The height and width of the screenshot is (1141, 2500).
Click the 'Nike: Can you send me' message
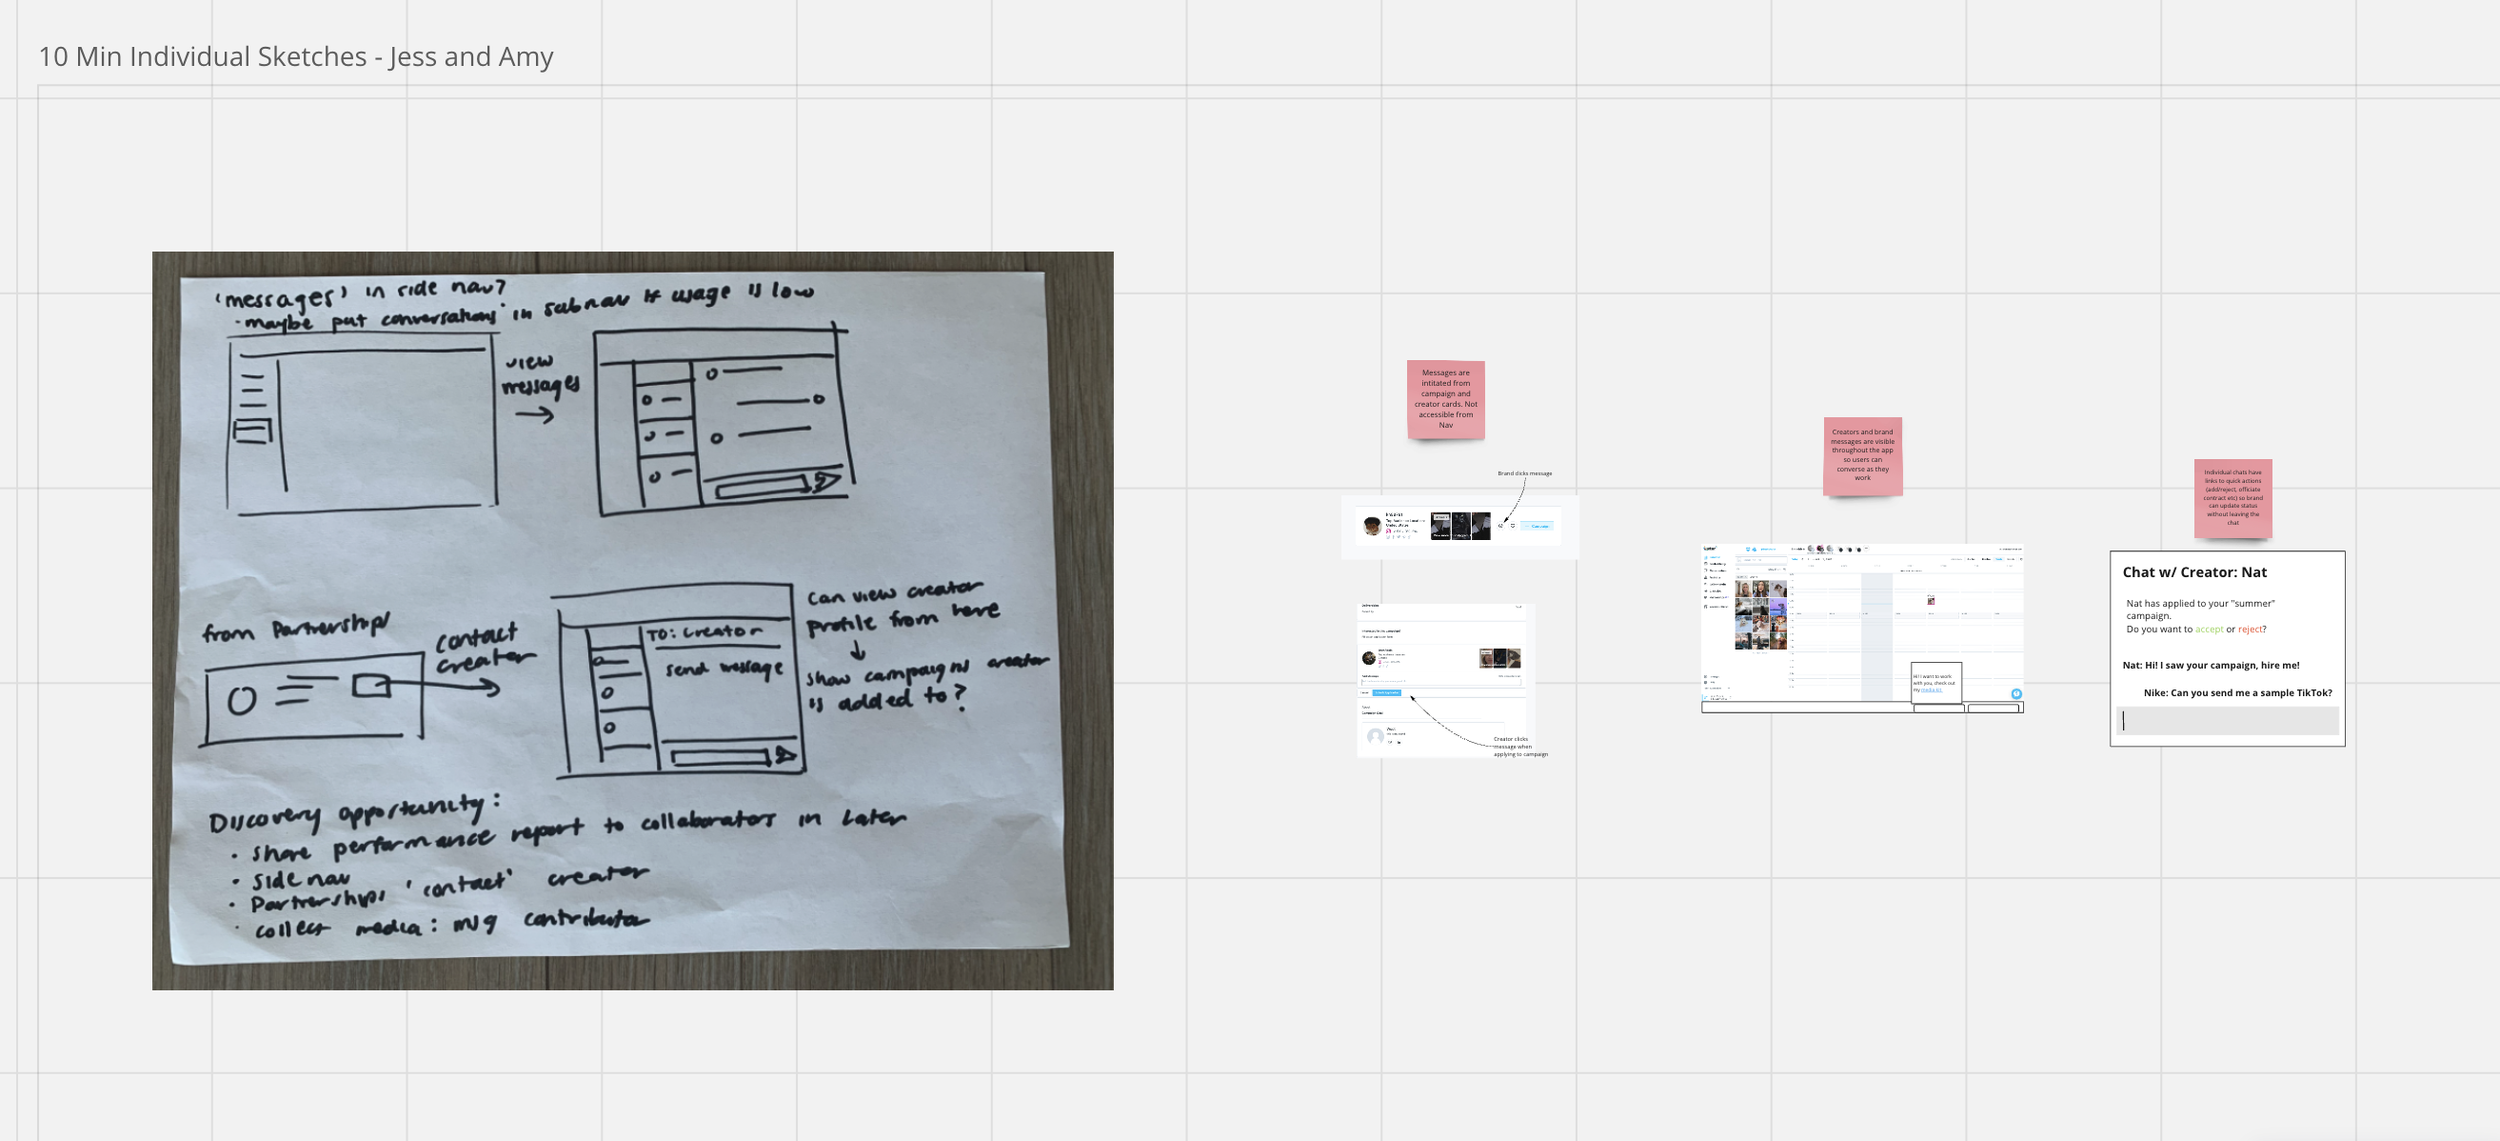2236,692
